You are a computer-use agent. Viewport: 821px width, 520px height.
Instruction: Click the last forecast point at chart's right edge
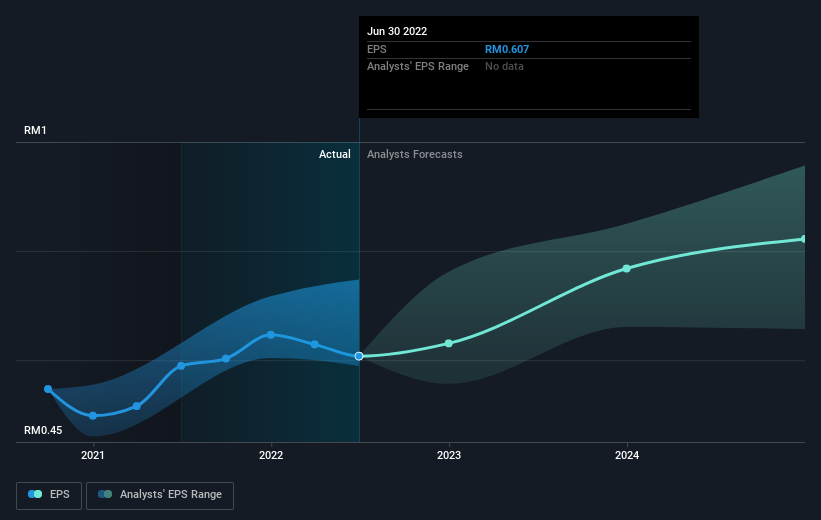pyautogui.click(x=804, y=239)
